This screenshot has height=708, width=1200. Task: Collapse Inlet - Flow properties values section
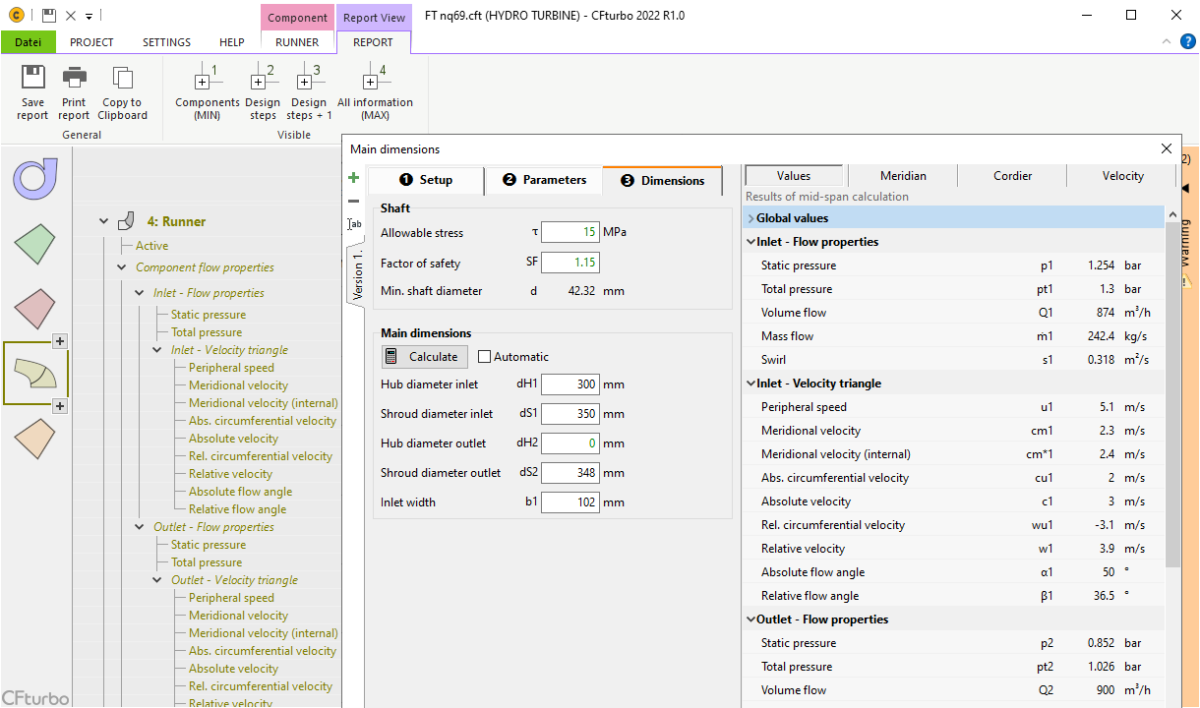click(750, 242)
